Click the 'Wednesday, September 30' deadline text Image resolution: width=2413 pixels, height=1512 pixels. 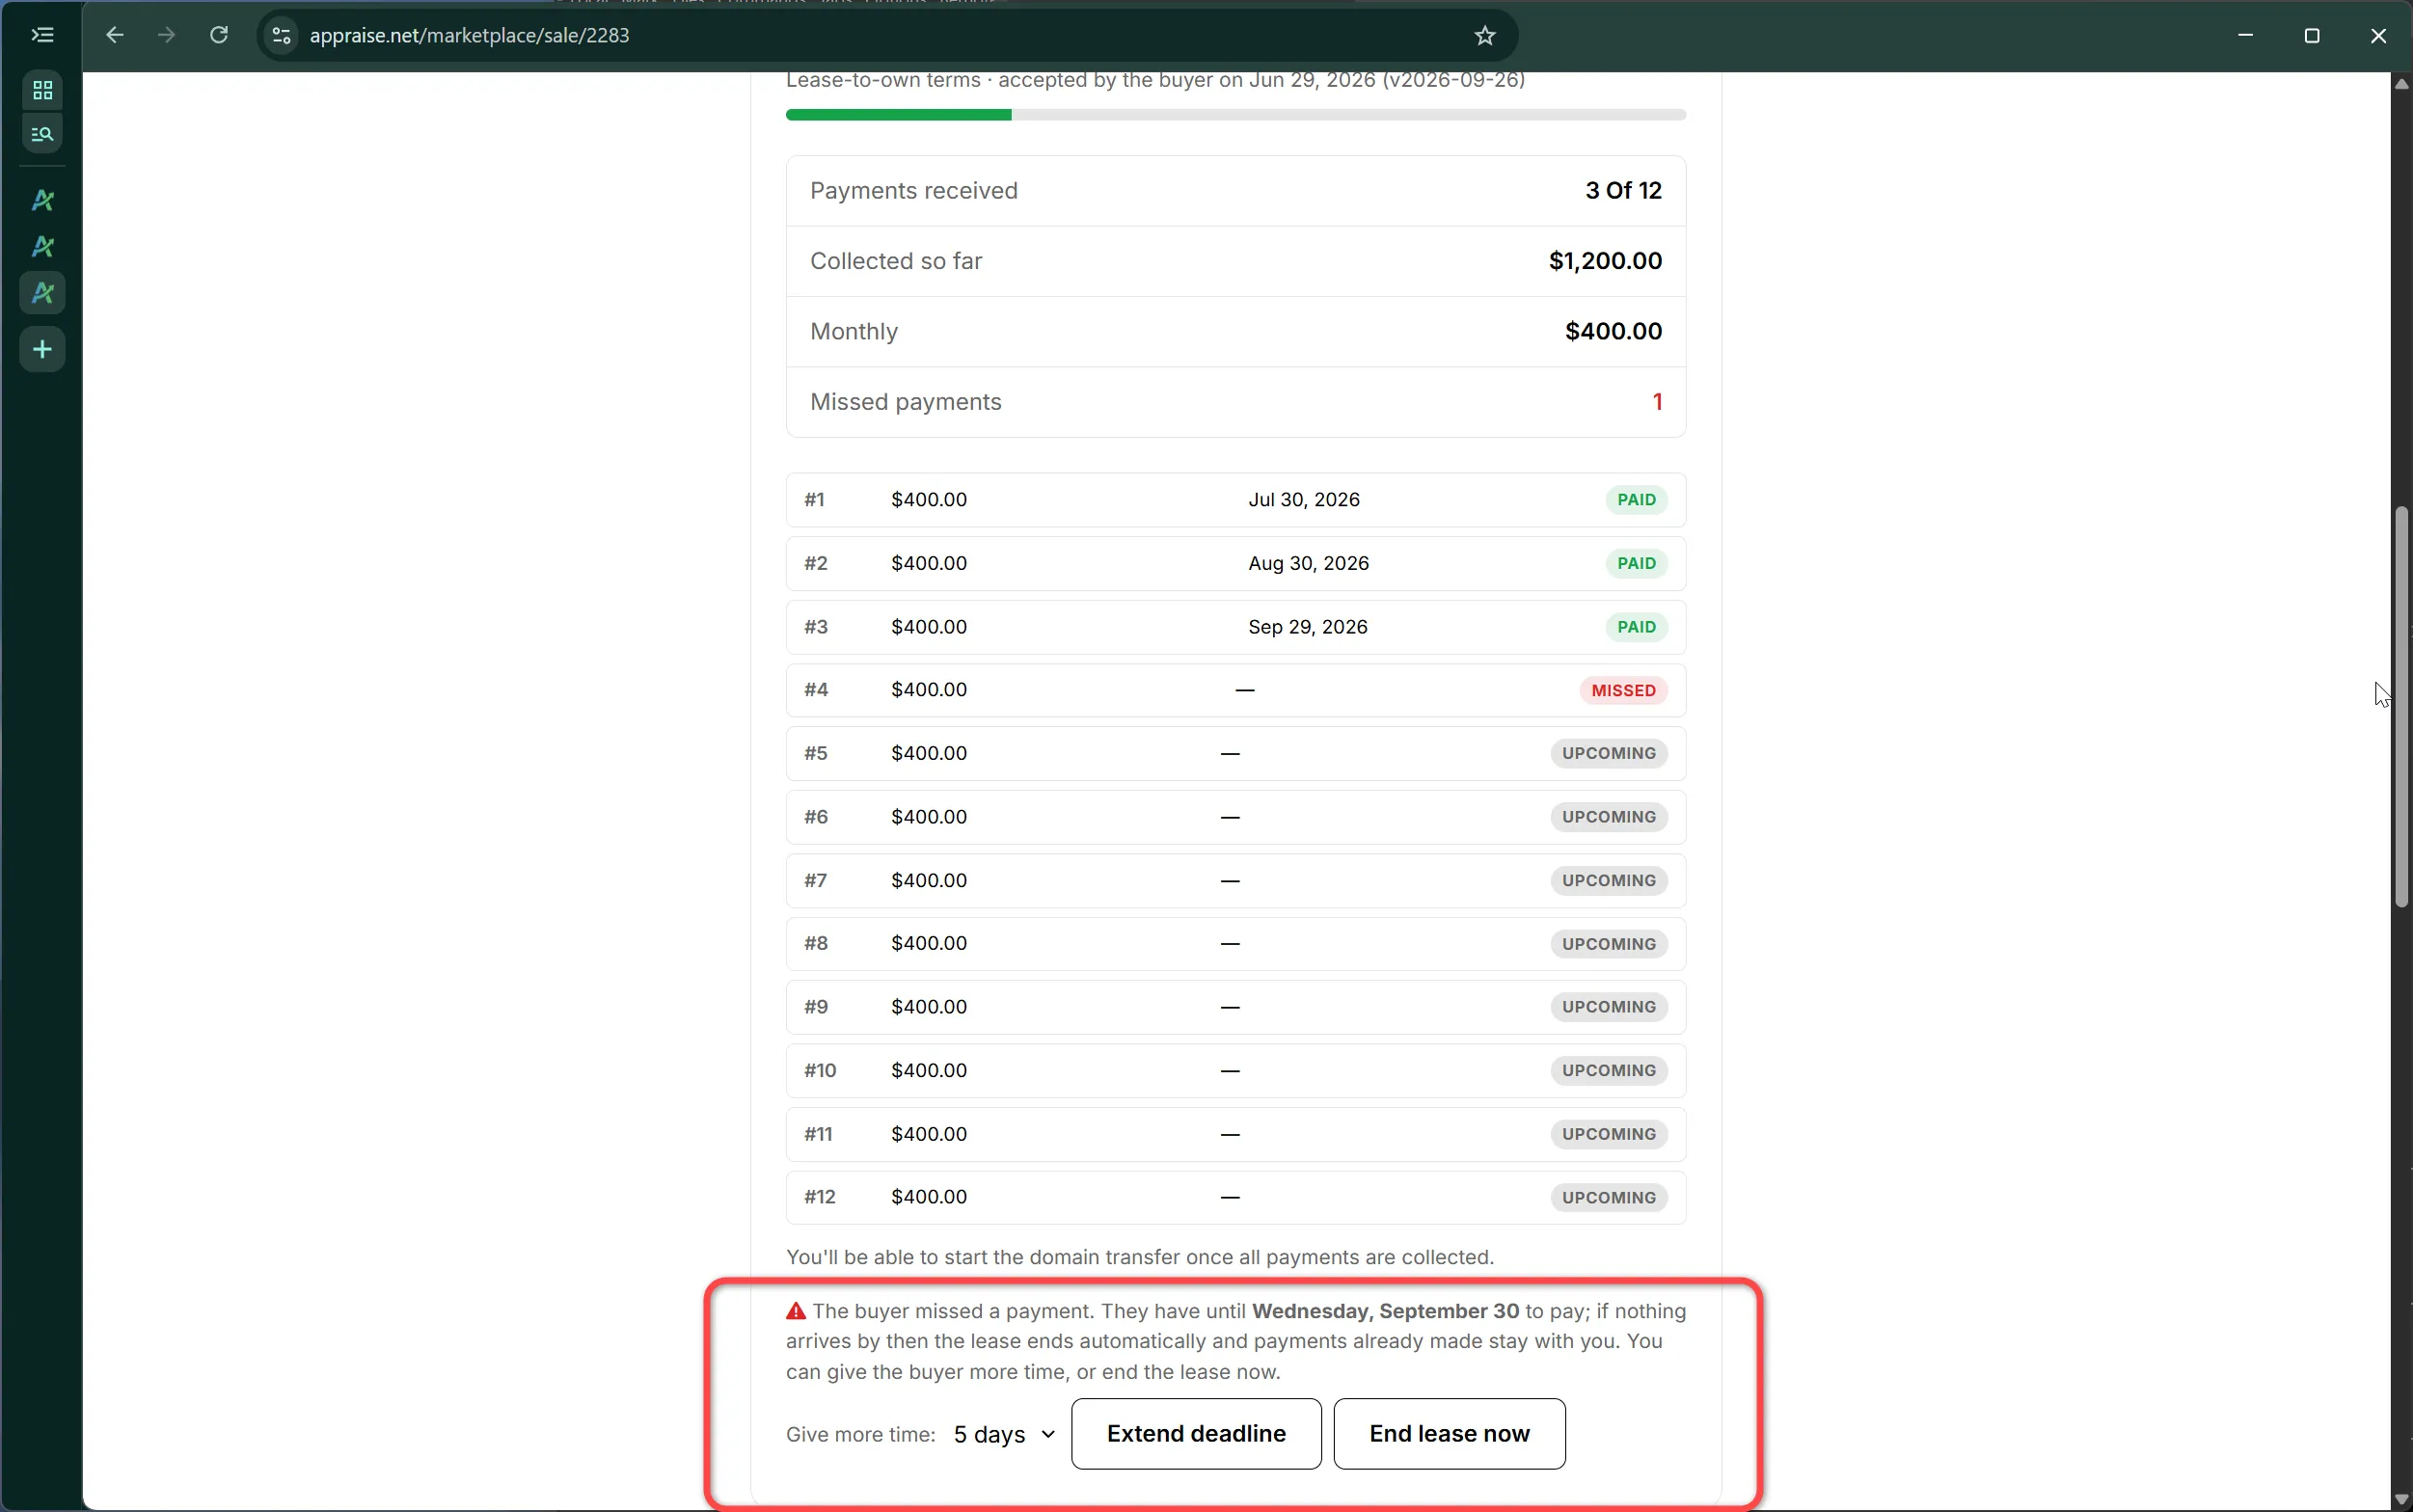pos(1385,1311)
